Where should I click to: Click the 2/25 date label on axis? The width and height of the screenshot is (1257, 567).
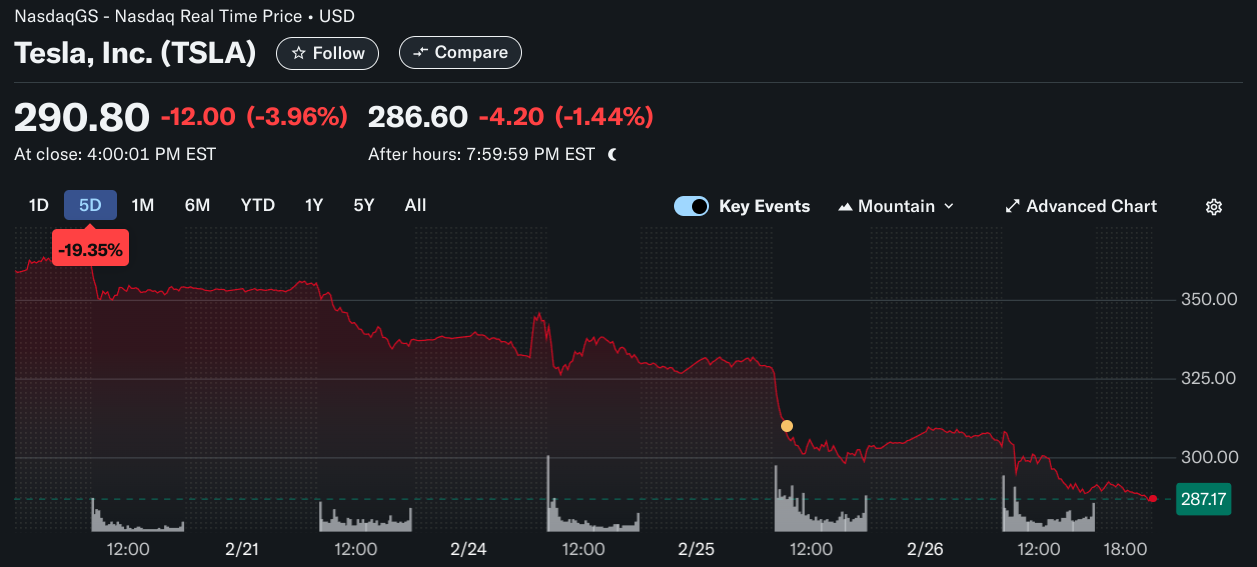pyautogui.click(x=696, y=549)
